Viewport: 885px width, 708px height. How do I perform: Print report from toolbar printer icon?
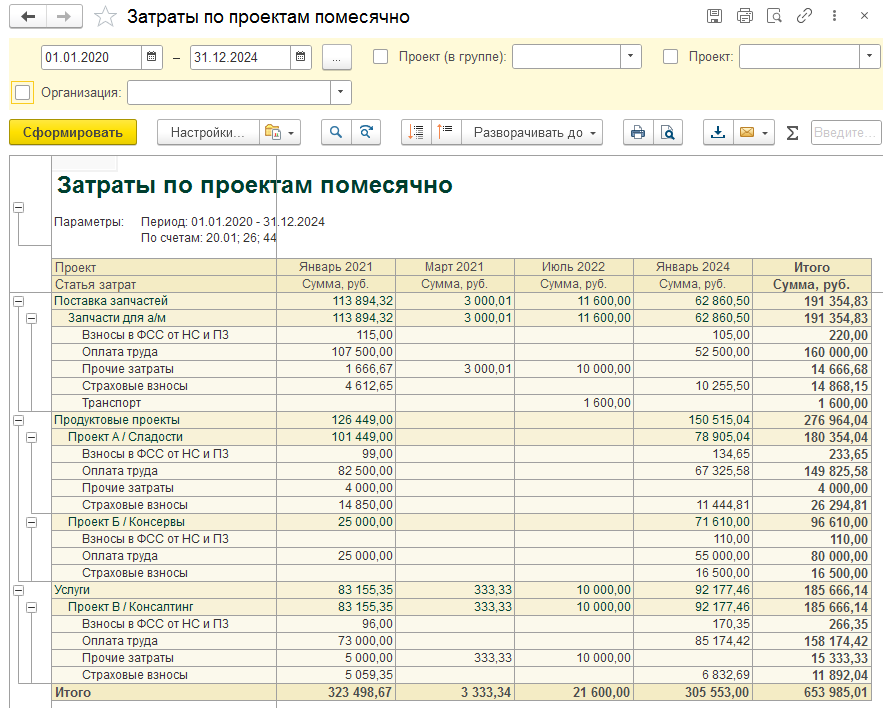click(638, 133)
